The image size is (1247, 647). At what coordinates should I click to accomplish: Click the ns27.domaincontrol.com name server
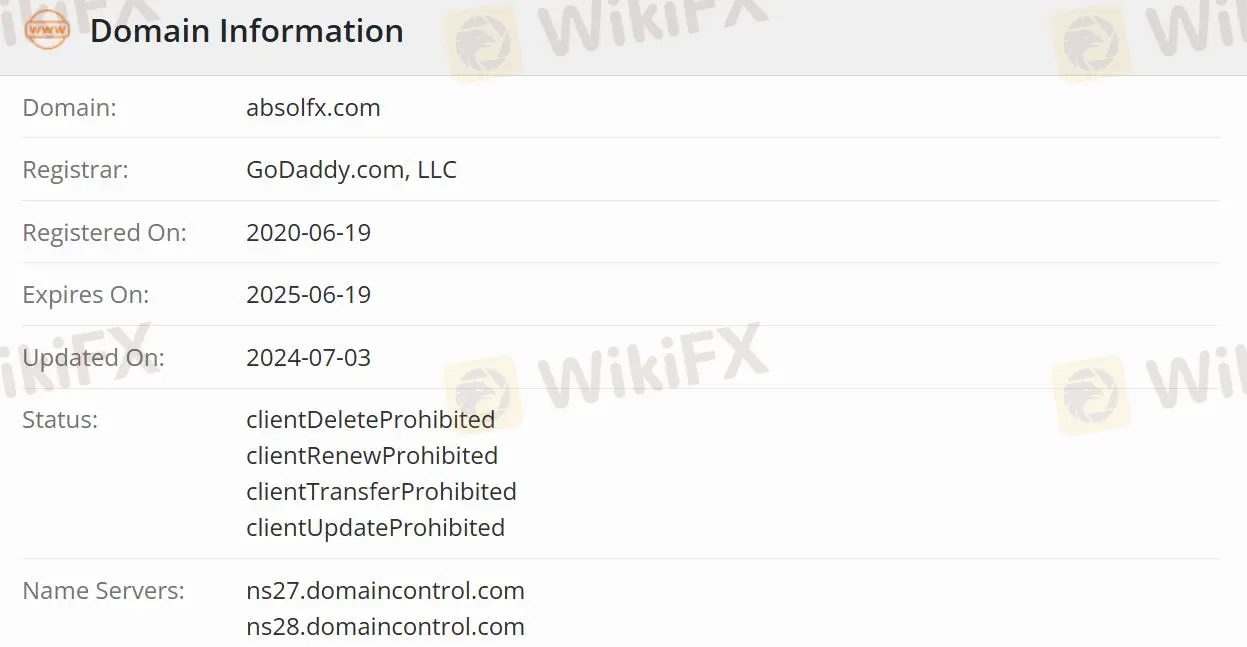[385, 591]
